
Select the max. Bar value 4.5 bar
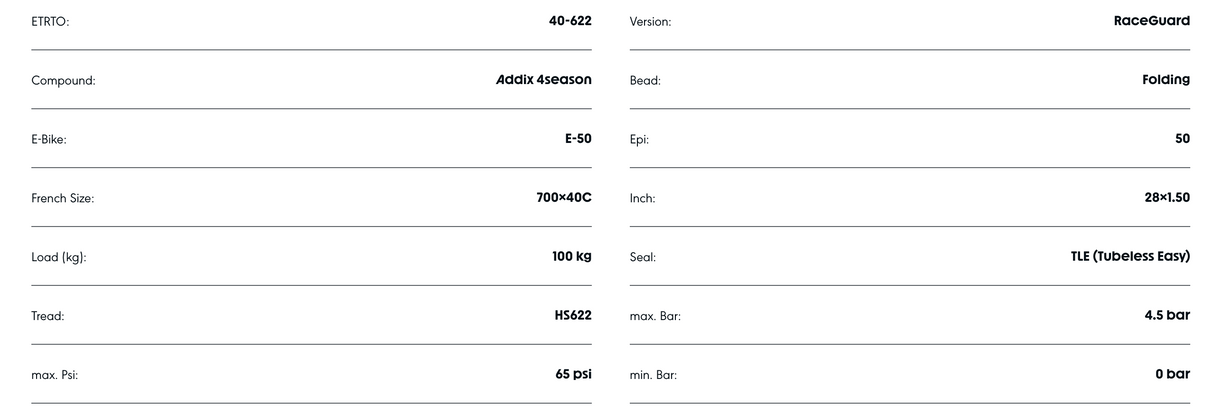tap(1167, 316)
